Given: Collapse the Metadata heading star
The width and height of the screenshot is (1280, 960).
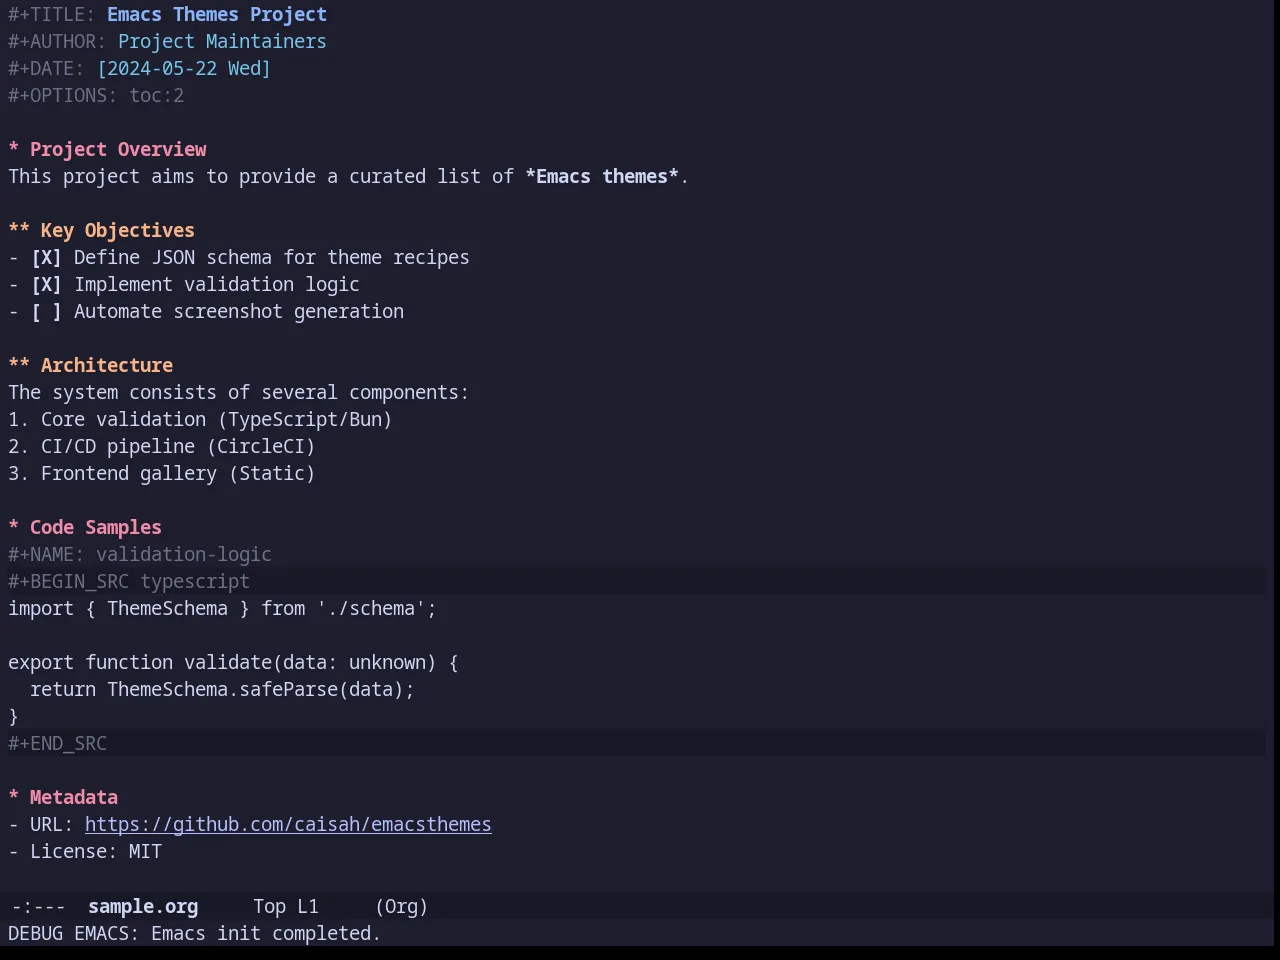Looking at the screenshot, I should tap(14, 797).
